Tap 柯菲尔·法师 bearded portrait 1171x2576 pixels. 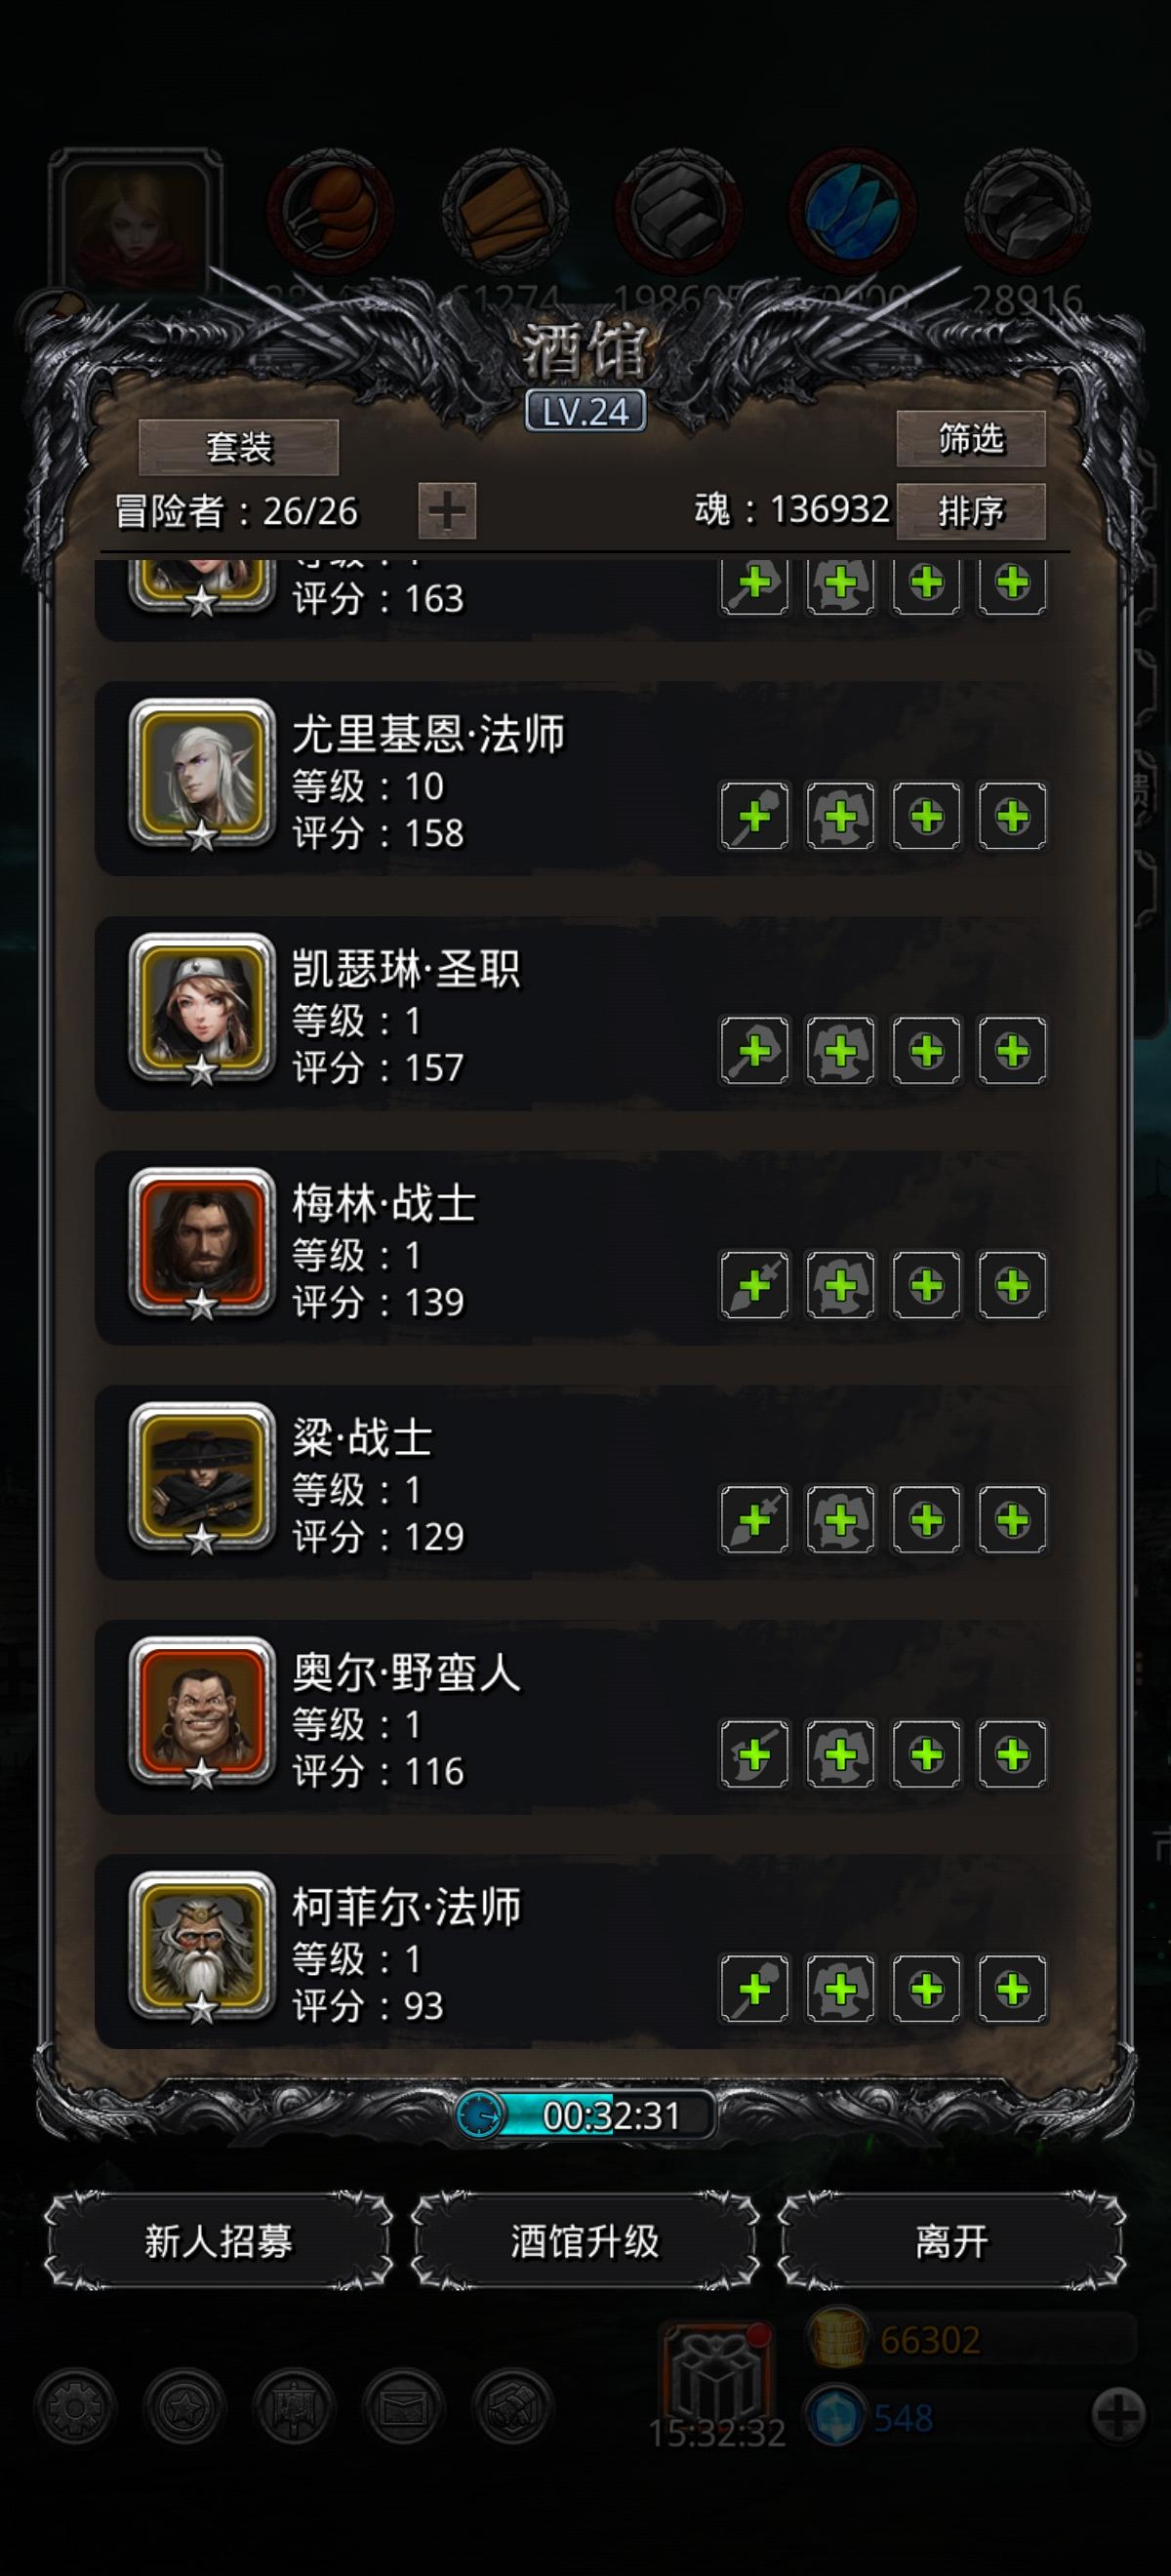(202, 1945)
